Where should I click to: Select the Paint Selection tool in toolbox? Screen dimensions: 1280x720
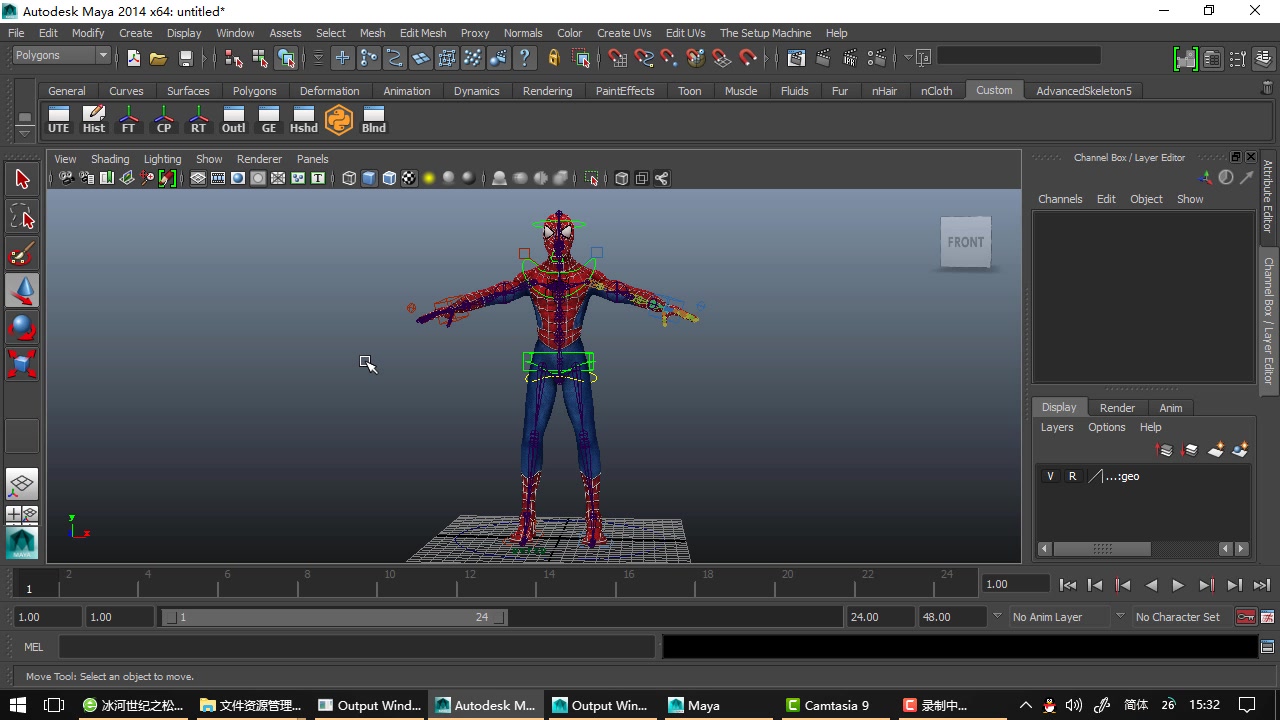[22, 254]
